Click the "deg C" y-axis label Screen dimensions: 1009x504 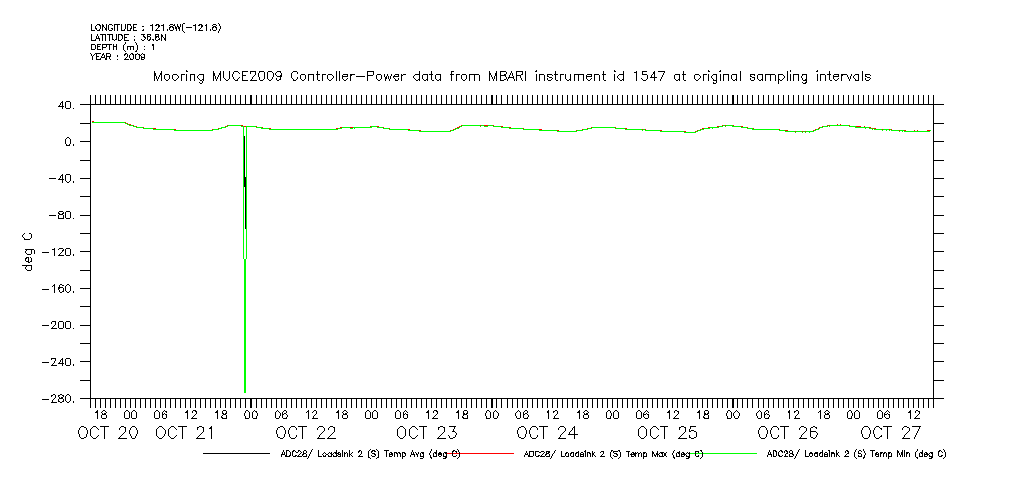pos(27,251)
